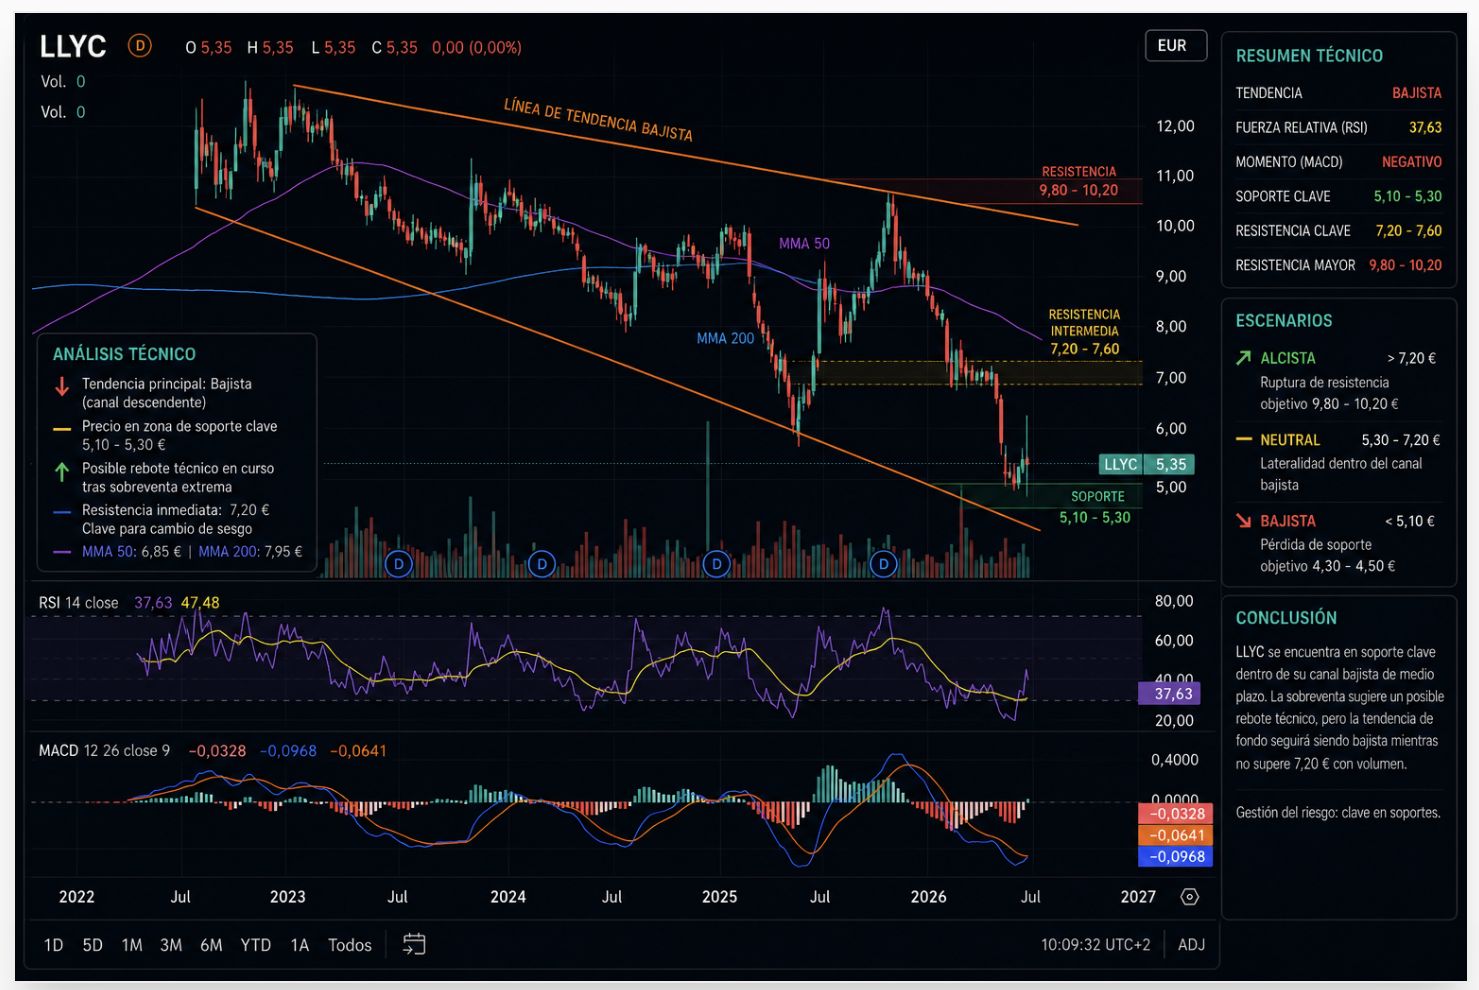Click the yellow dash icon beside NEUTRAL

point(1244,439)
